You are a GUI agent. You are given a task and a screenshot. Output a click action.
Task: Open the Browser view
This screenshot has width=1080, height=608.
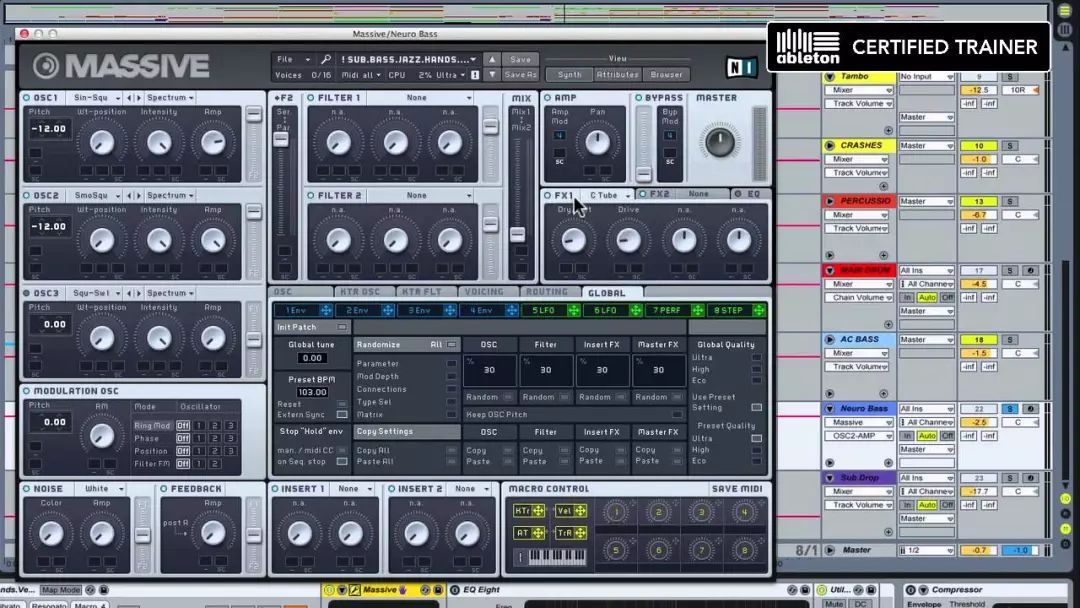click(666, 75)
